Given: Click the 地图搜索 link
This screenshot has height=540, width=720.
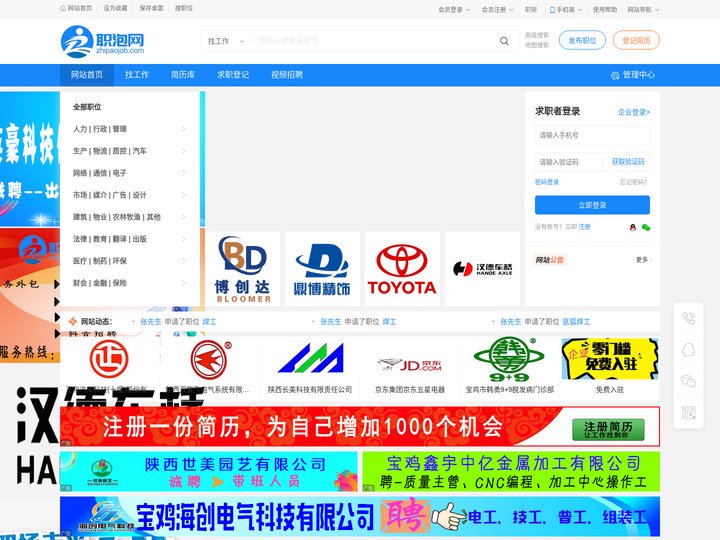Looking at the screenshot, I should [x=537, y=45].
